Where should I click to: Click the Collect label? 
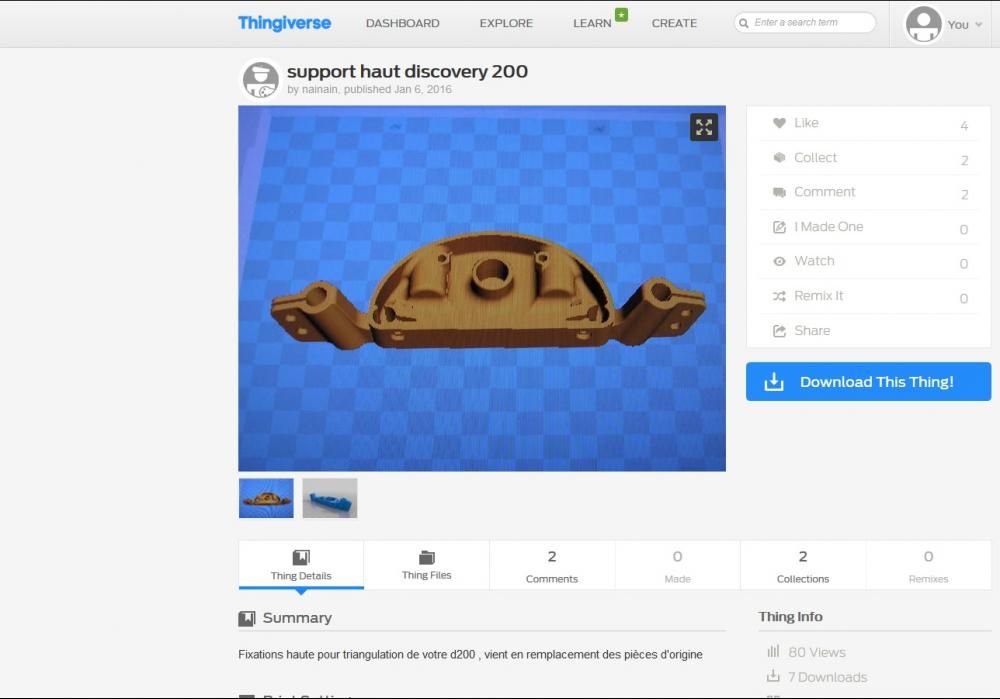(815, 158)
